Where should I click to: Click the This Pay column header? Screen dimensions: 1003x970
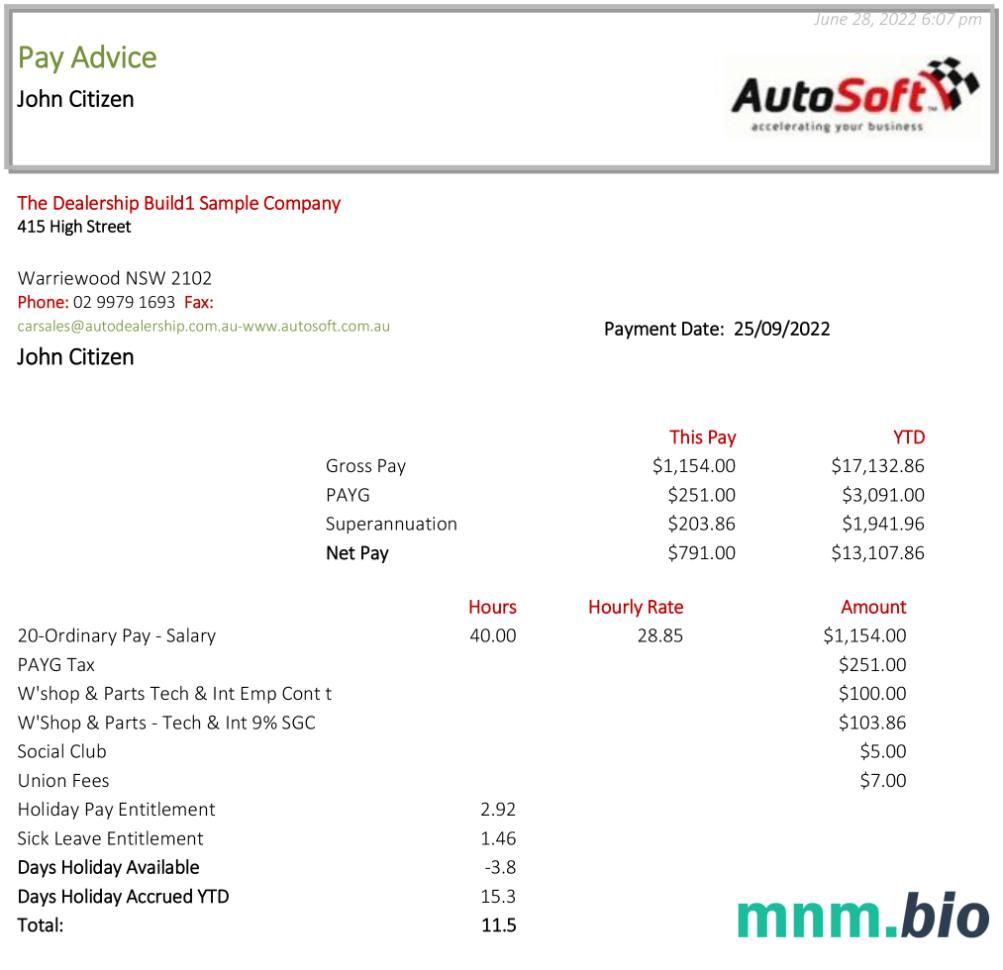click(702, 437)
